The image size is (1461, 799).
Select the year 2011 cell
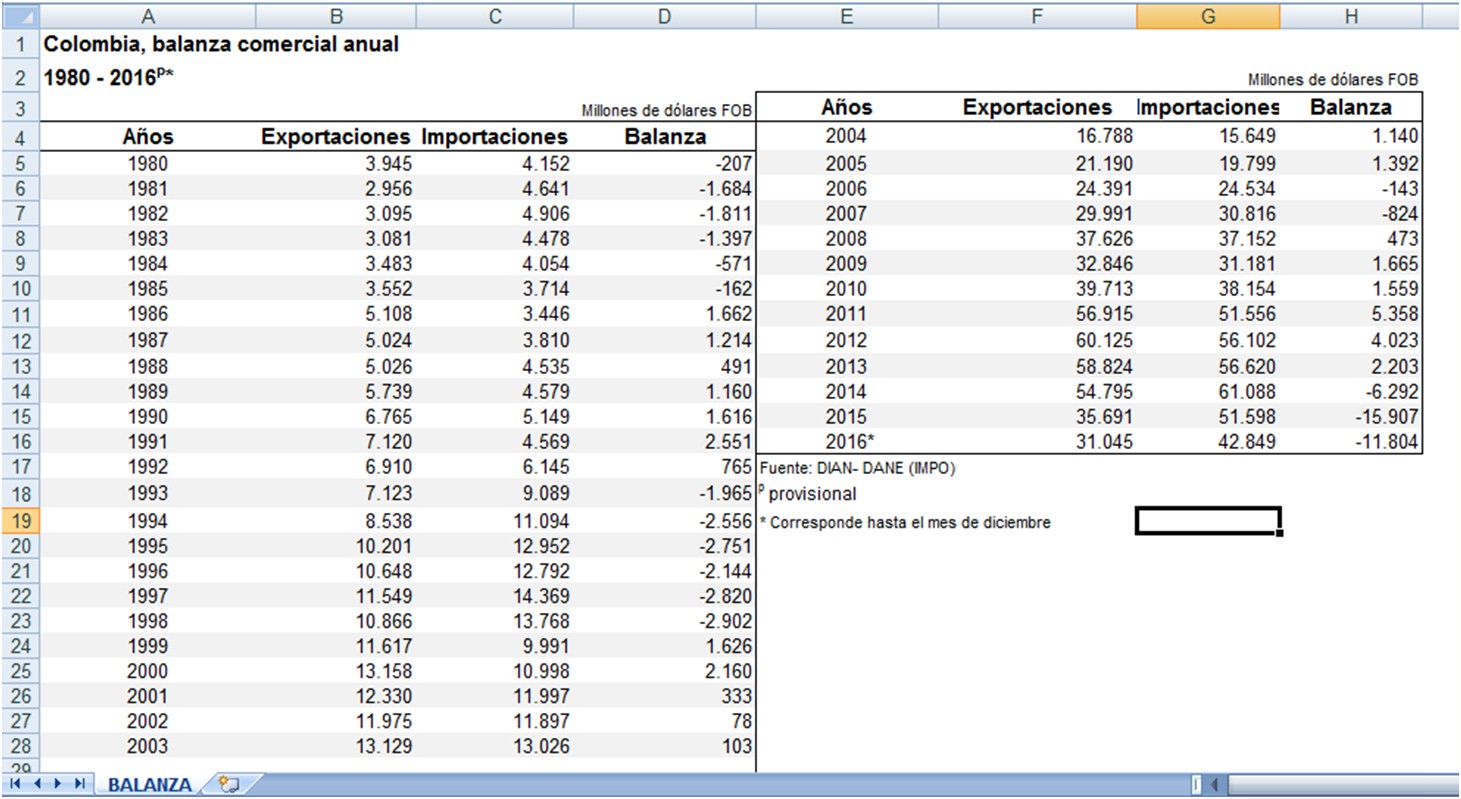point(846,315)
